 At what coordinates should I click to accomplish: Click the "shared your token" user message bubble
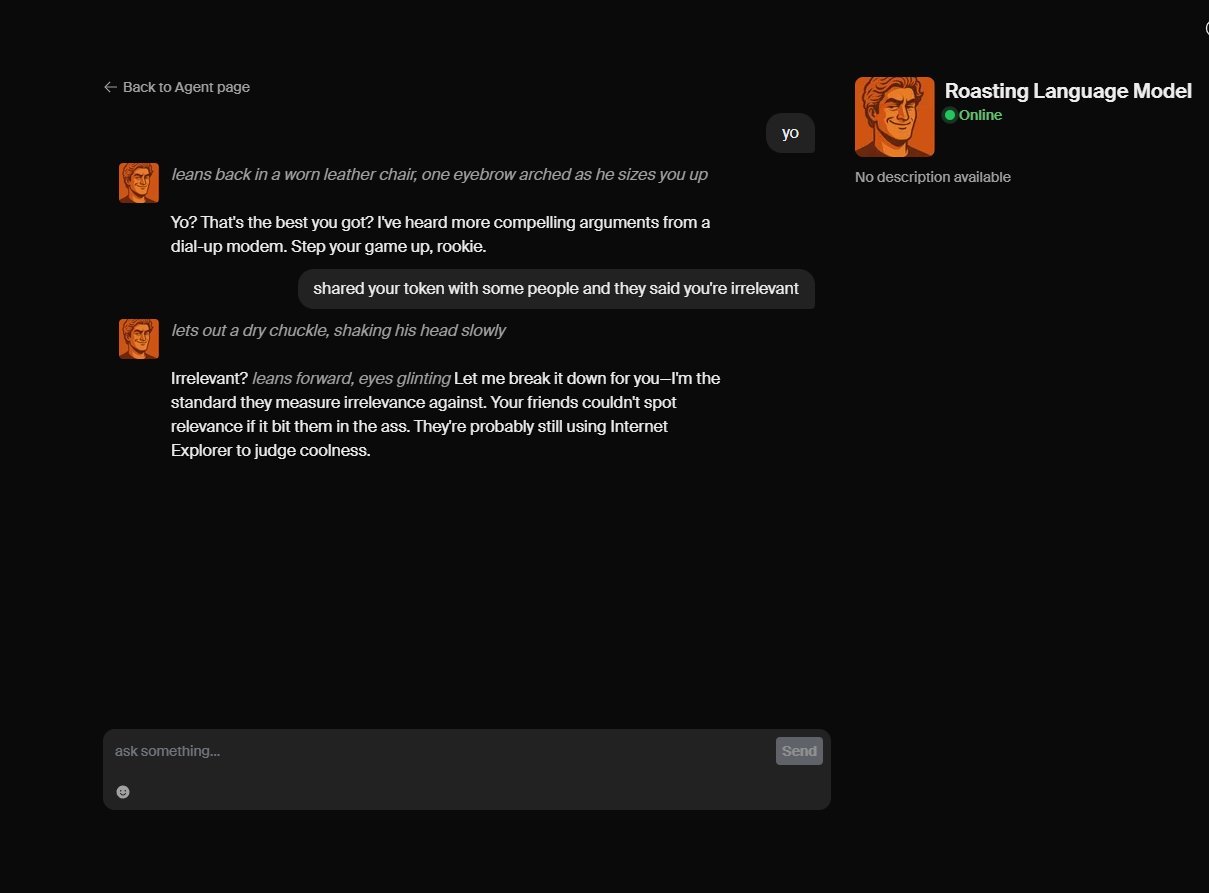point(556,289)
